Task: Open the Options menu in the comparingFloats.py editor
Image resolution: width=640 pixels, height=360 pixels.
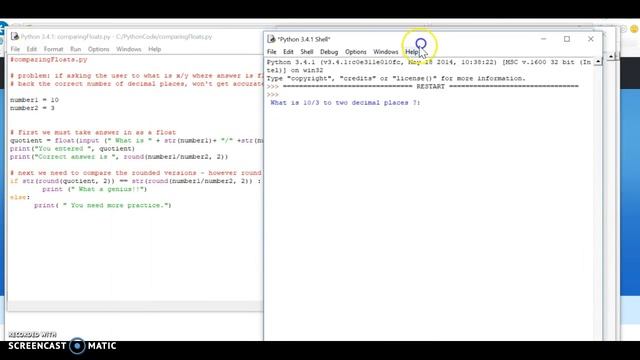Action: [x=98, y=49]
